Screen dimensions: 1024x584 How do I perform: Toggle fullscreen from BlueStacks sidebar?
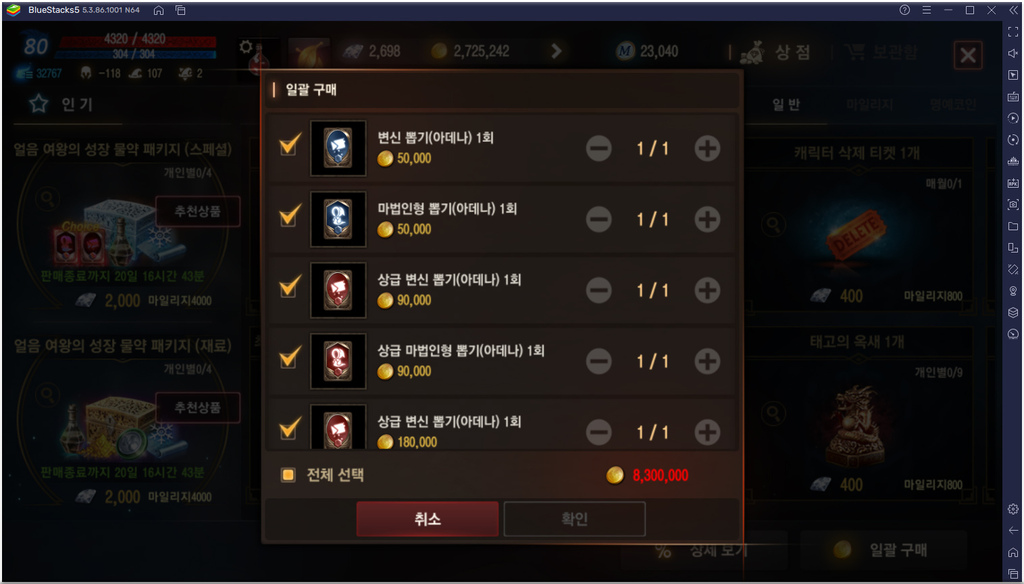[x=1013, y=32]
